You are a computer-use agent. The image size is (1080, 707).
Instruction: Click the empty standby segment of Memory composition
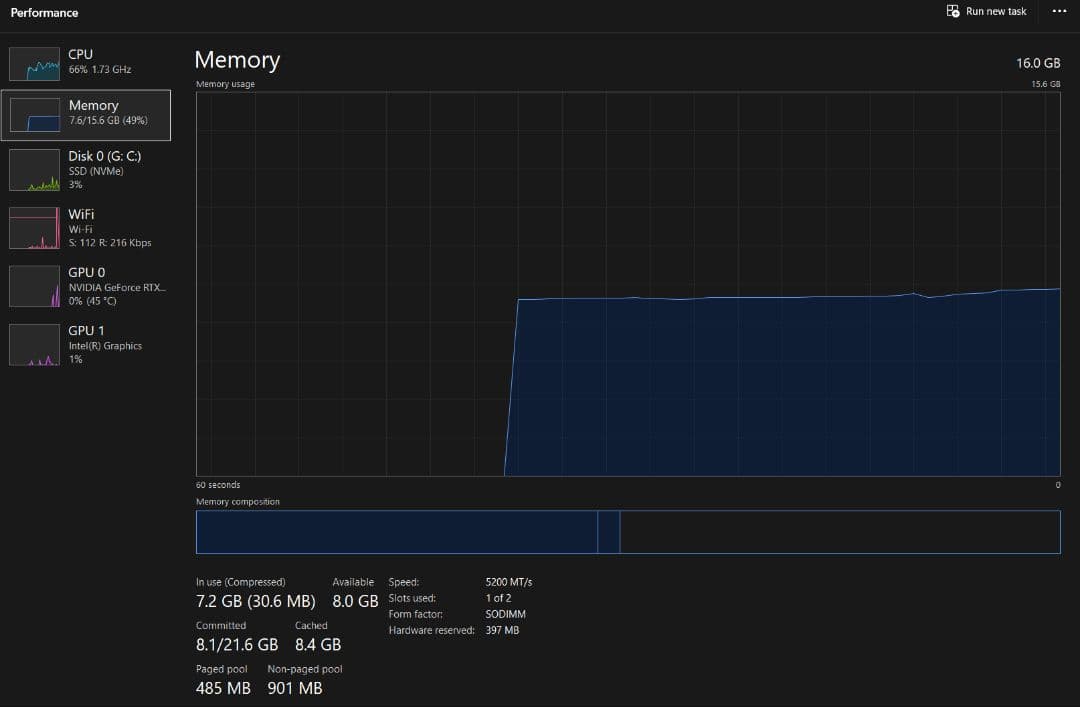pos(838,532)
